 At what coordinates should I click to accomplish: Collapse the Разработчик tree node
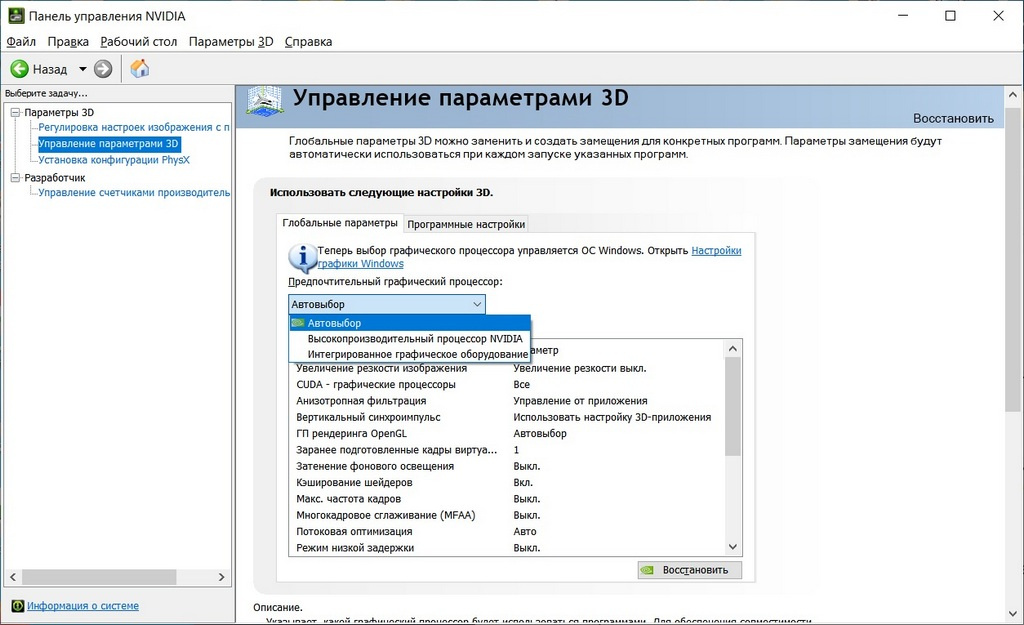(x=16, y=178)
